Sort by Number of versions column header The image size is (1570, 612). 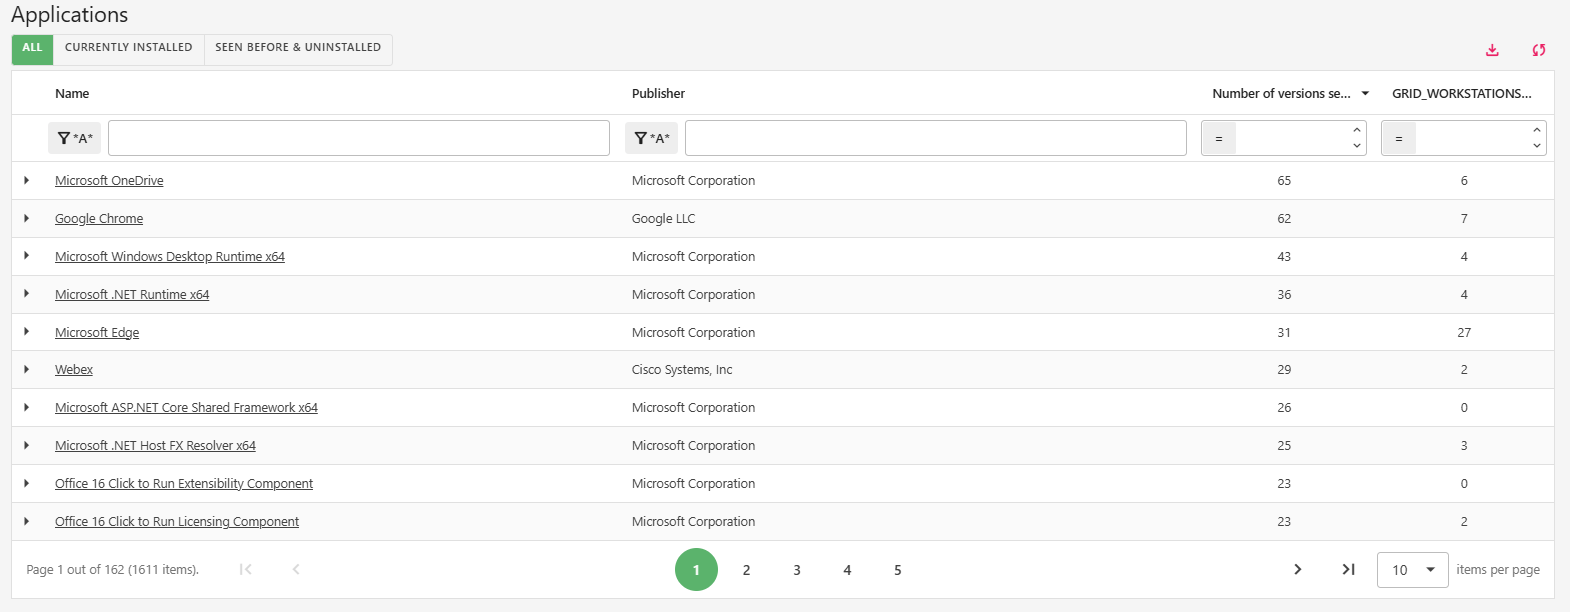[1281, 94]
